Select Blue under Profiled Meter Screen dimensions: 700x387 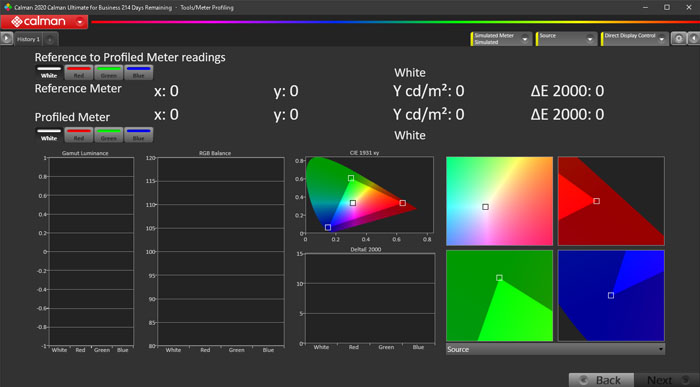[x=138, y=135]
